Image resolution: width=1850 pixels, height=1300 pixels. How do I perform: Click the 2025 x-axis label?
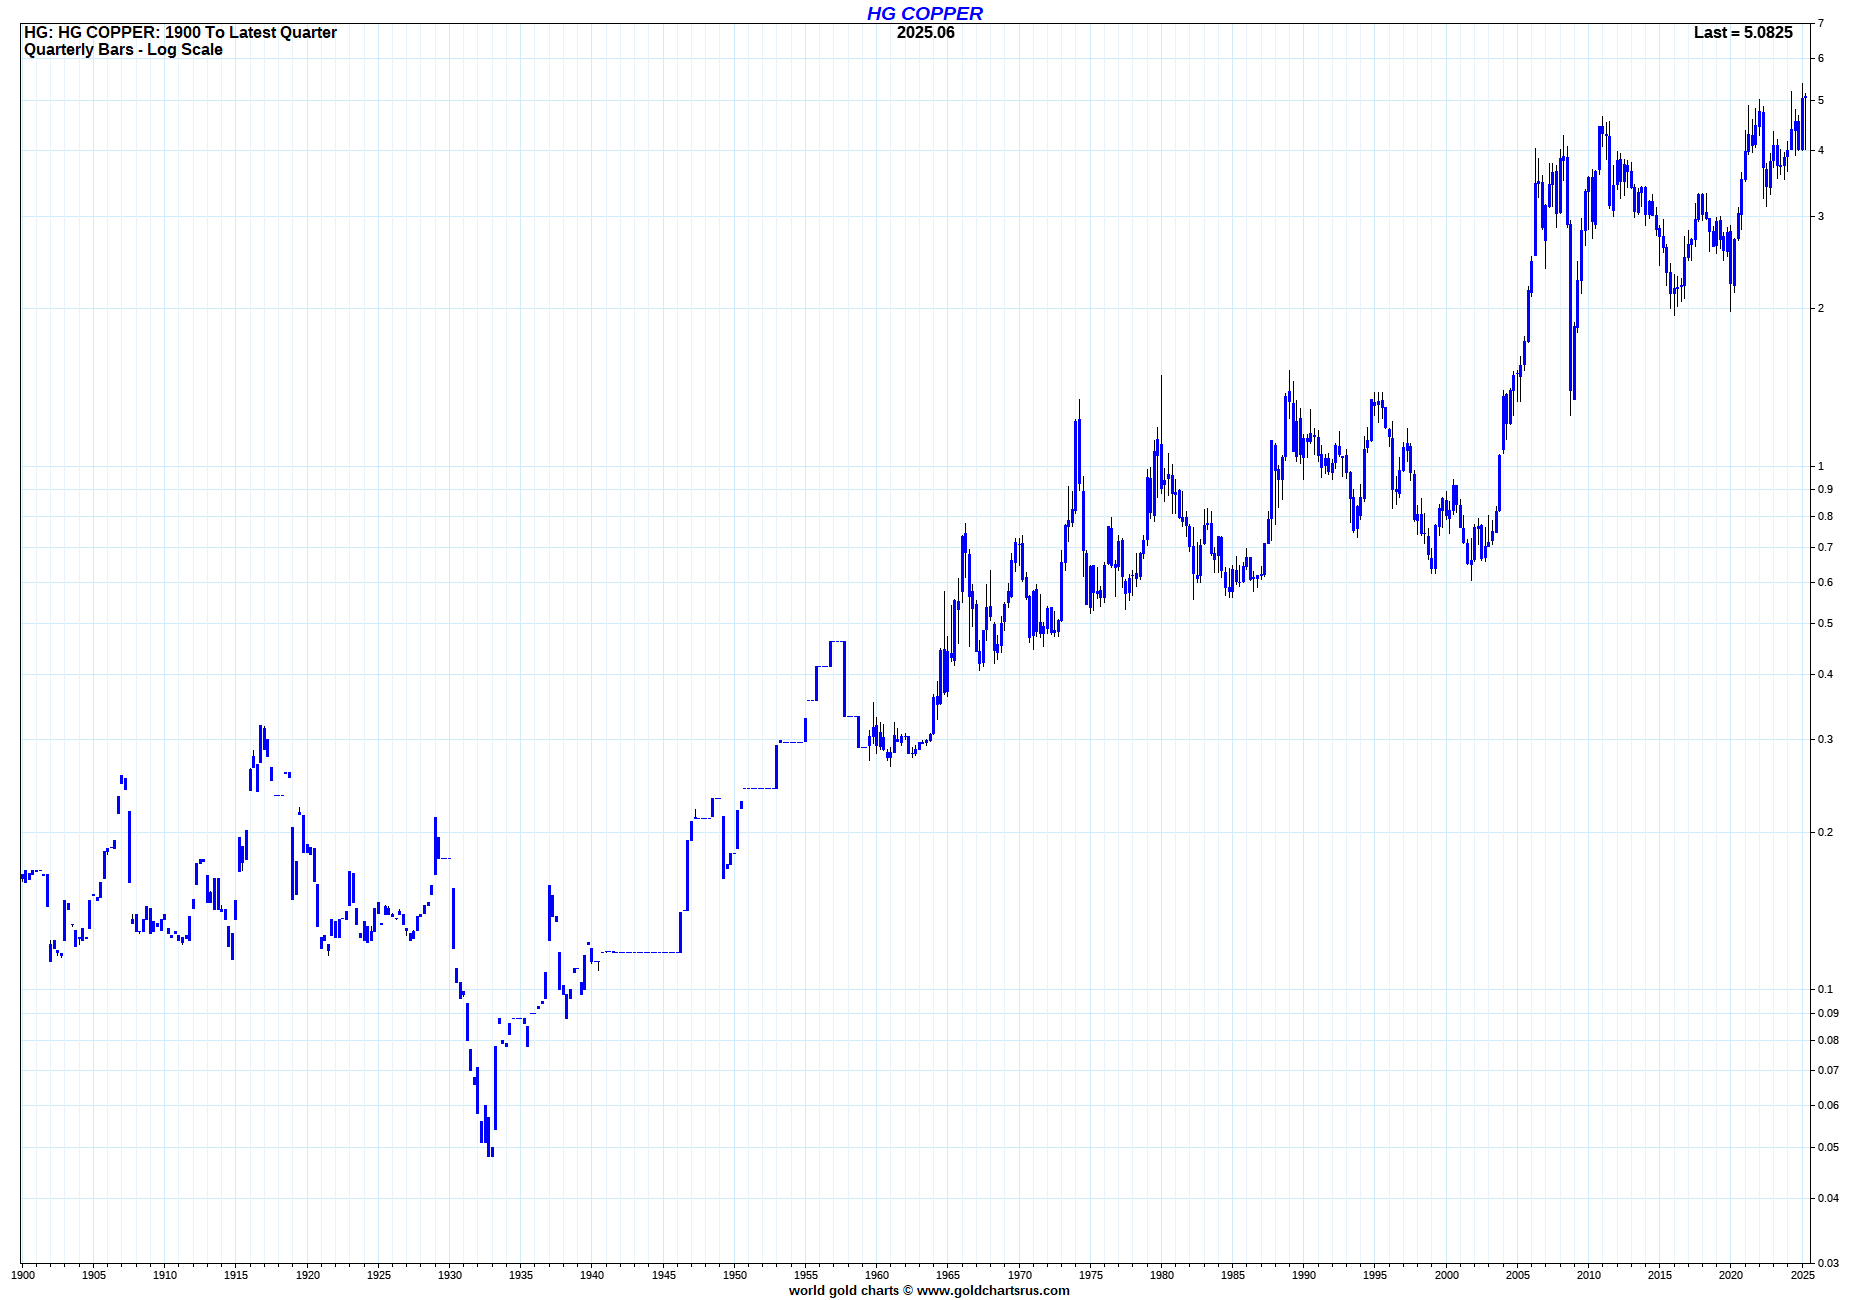1803,1275
